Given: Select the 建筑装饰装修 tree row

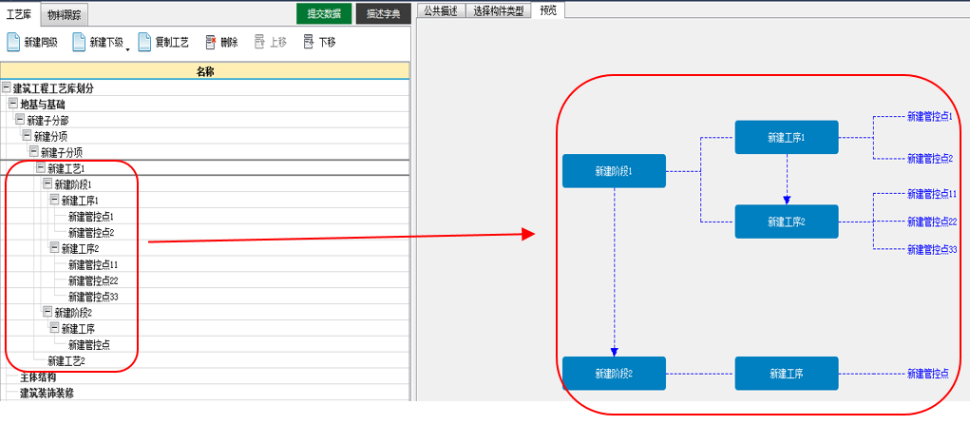Looking at the screenshot, I should click(47, 393).
